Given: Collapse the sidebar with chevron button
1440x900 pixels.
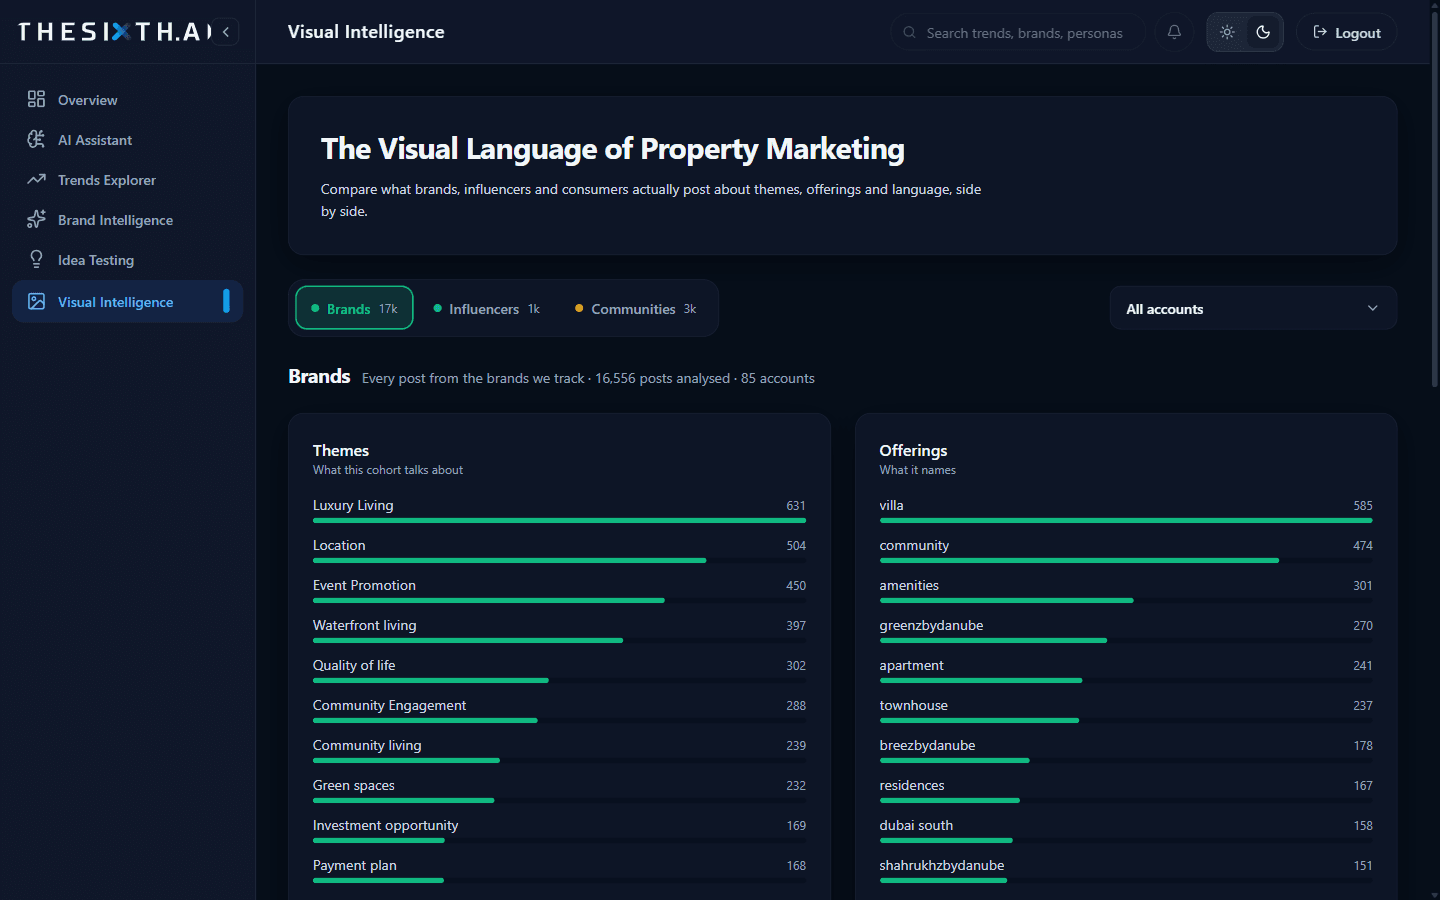Looking at the screenshot, I should 226,32.
